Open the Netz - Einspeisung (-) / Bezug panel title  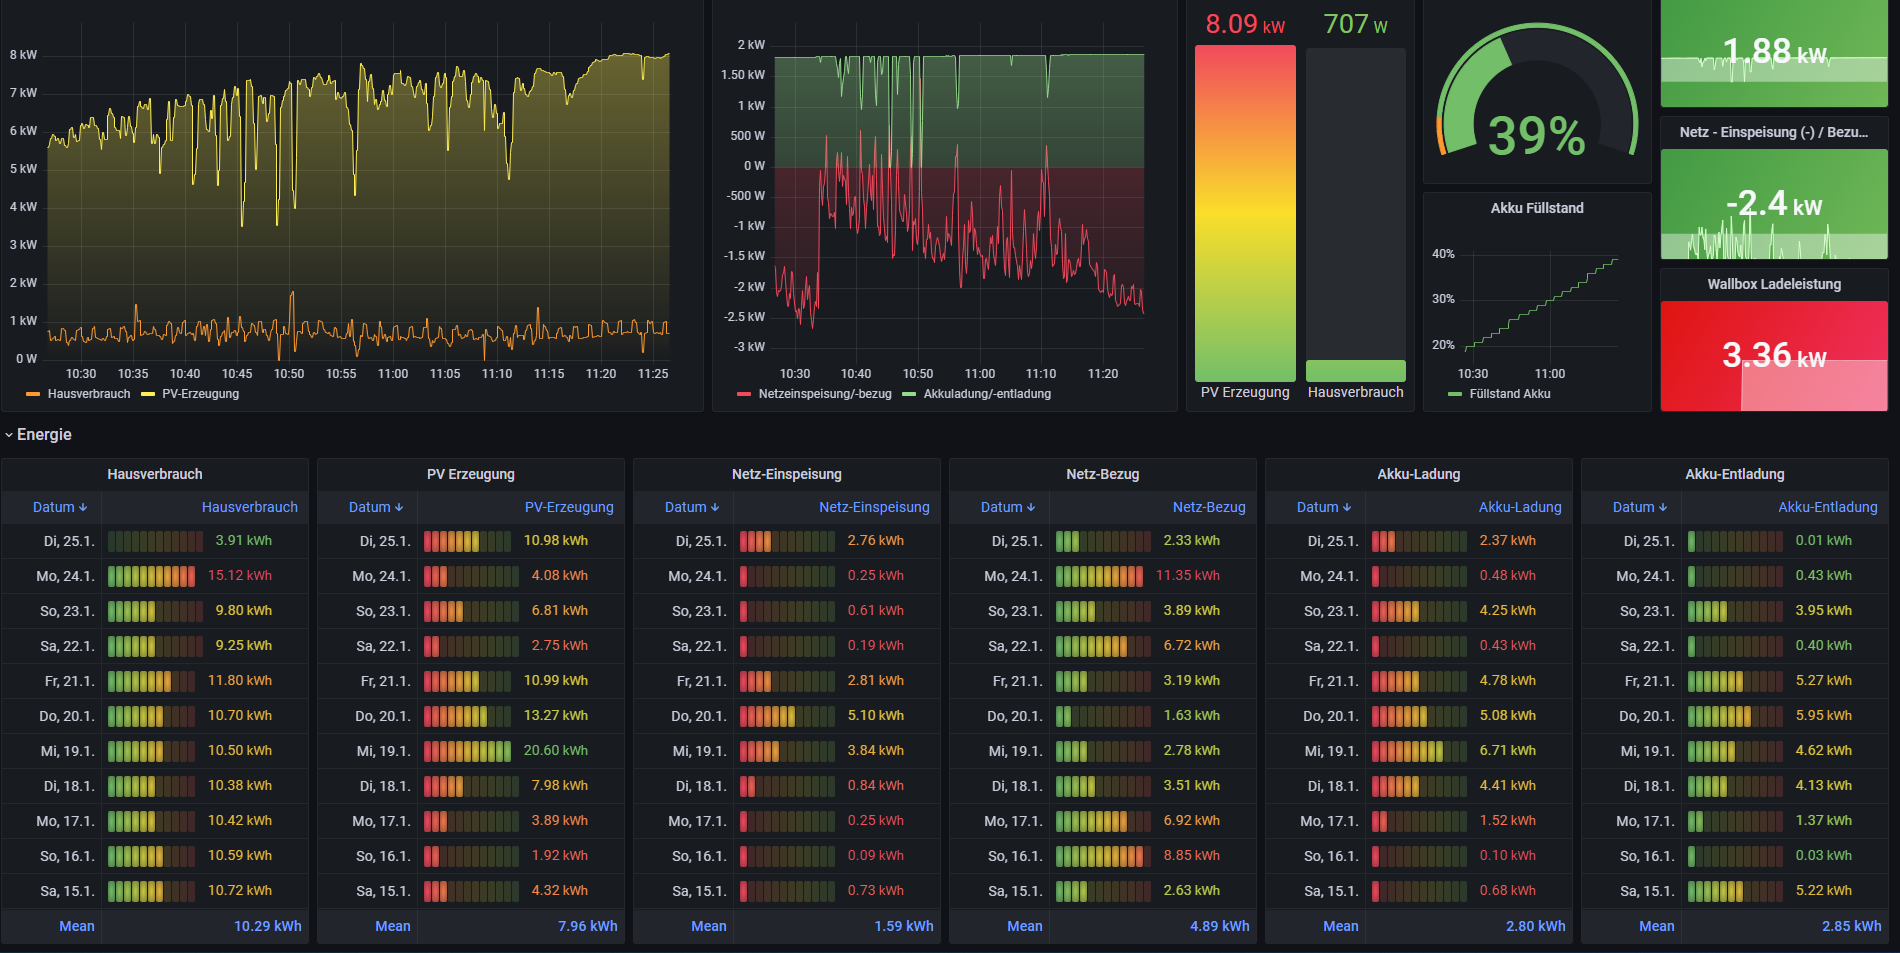tap(1774, 132)
